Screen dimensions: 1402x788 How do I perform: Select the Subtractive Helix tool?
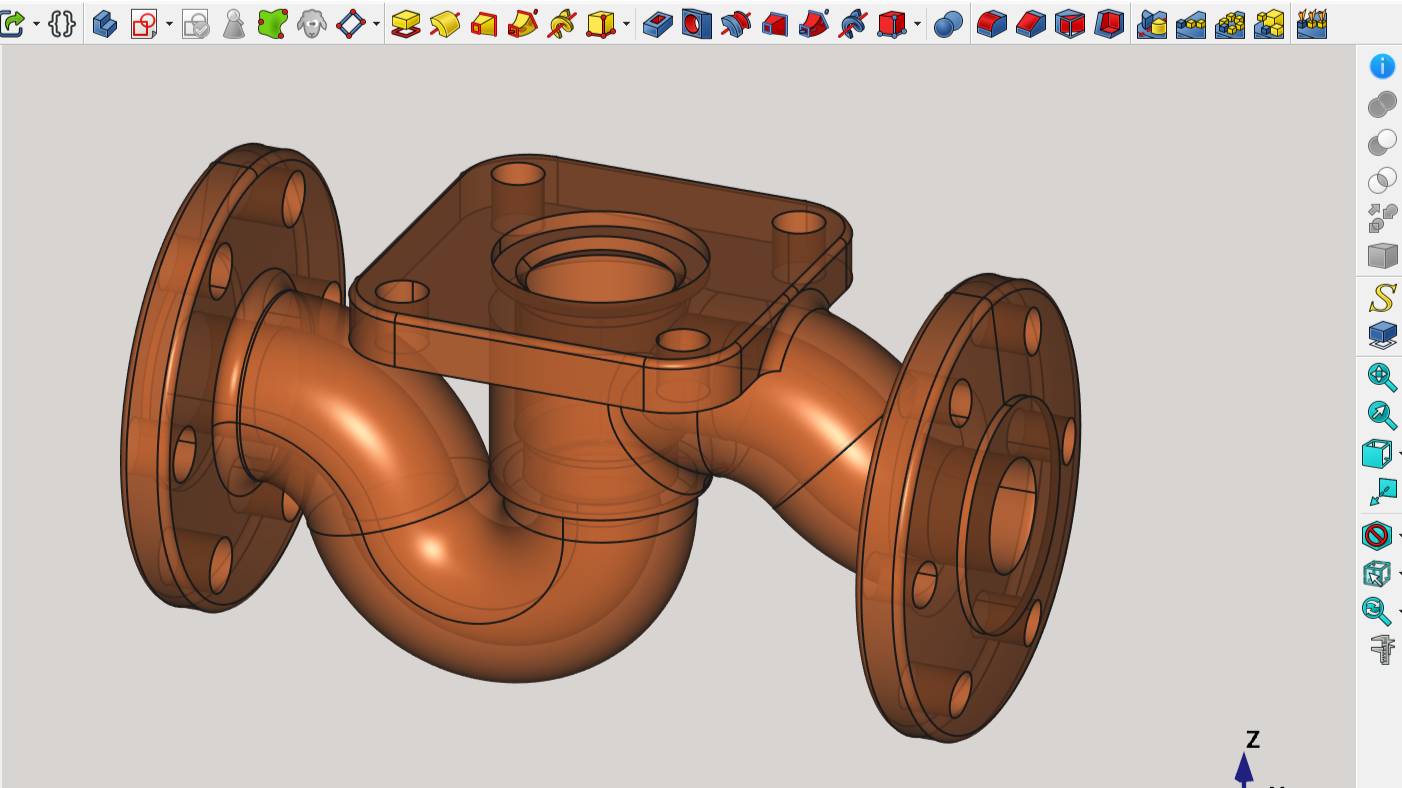[x=852, y=23]
